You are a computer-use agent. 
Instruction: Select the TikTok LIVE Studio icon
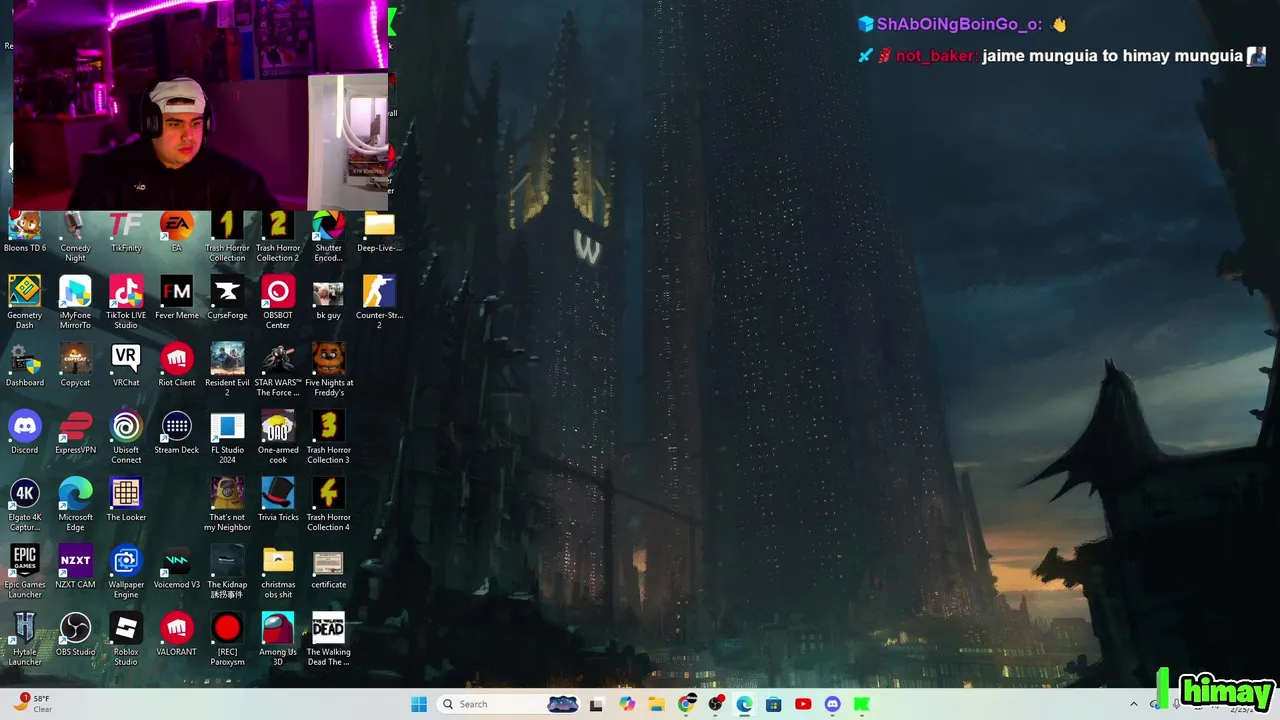tap(126, 303)
